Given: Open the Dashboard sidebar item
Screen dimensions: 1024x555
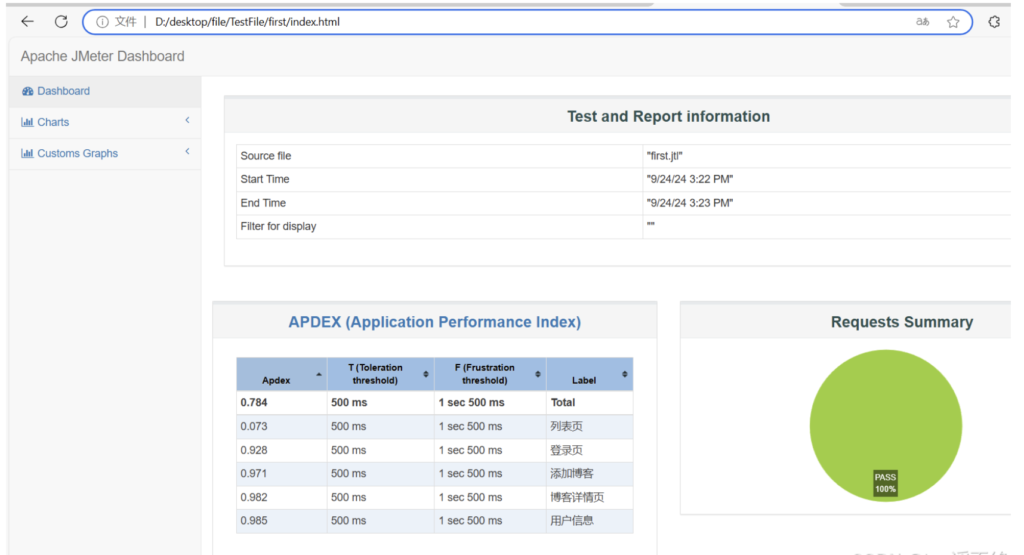Looking at the screenshot, I should (104, 91).
